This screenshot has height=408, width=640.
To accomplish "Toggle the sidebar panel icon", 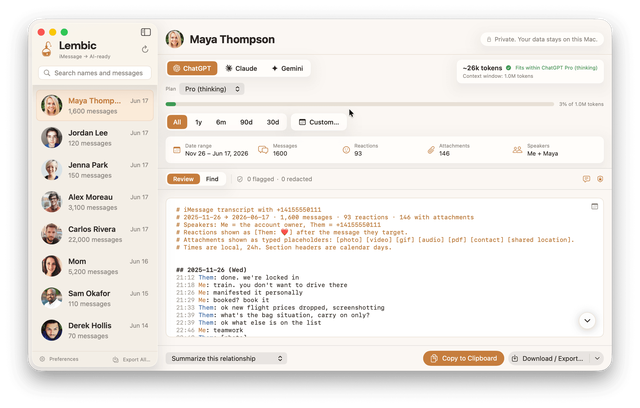I will (146, 32).
